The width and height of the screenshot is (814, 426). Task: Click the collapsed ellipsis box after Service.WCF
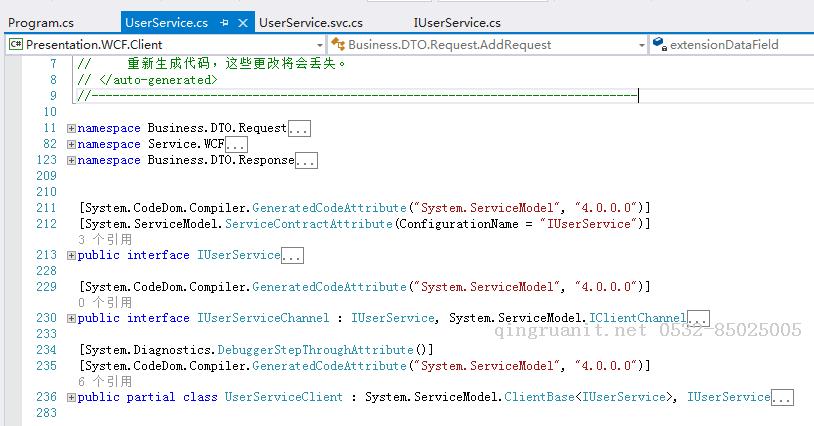pos(236,145)
